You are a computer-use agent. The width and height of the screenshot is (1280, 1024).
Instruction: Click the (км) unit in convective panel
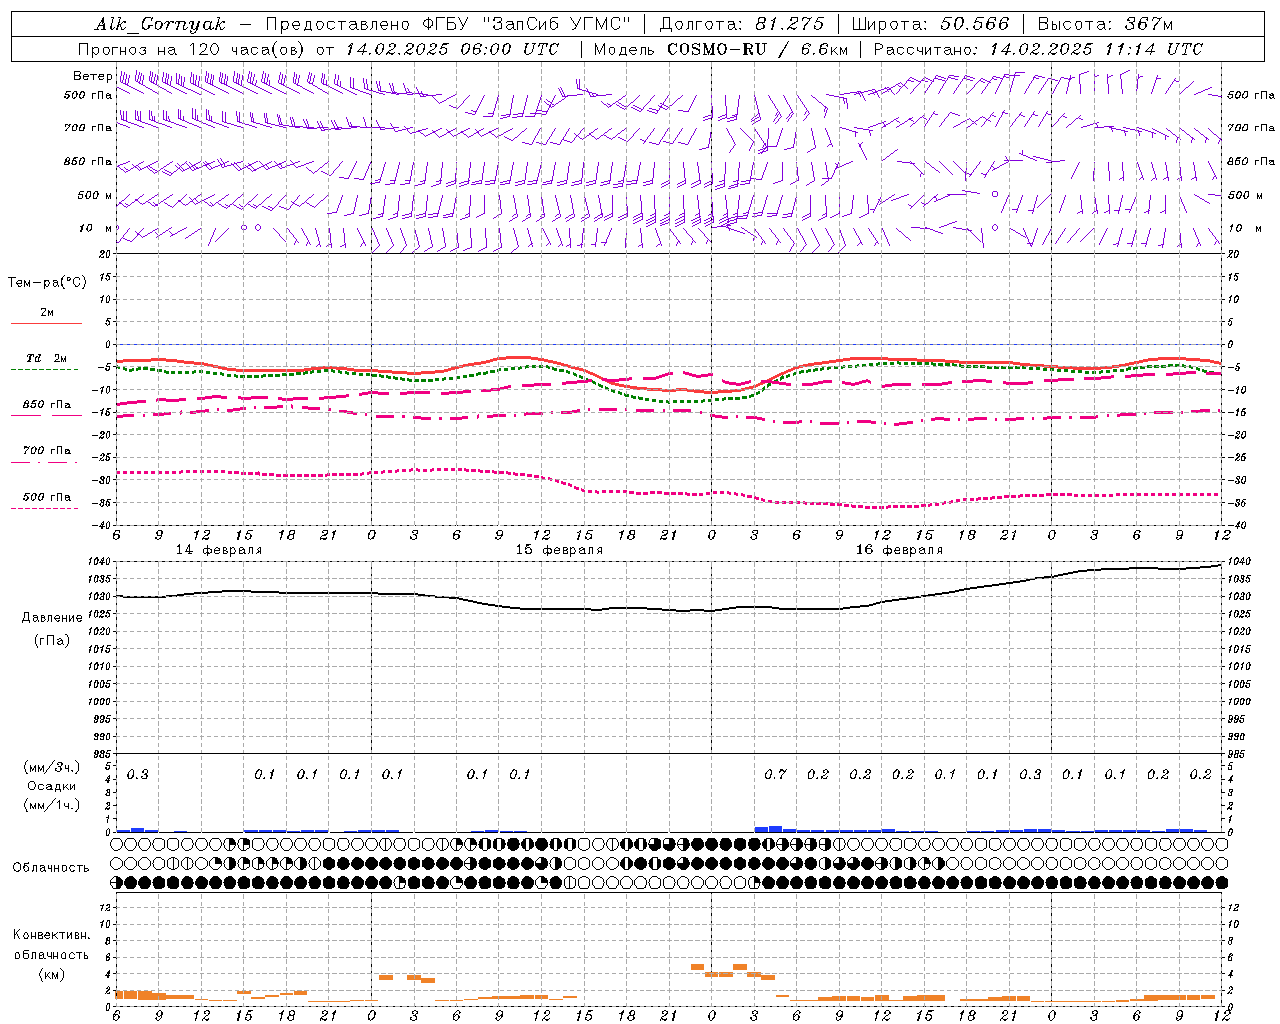(x=51, y=974)
